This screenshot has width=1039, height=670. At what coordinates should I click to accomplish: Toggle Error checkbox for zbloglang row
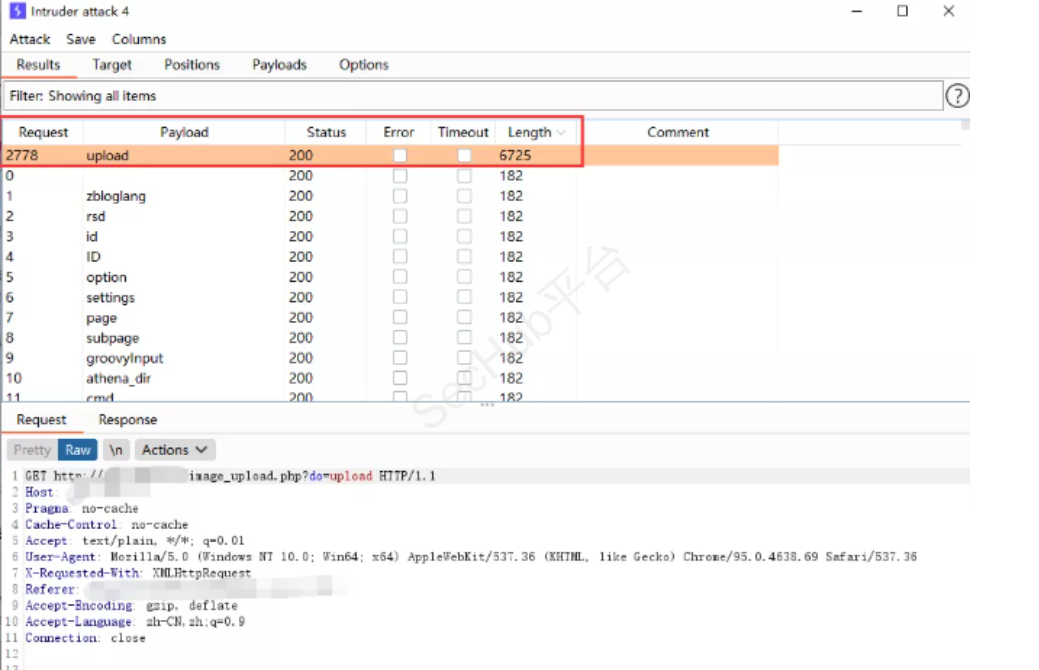click(400, 196)
